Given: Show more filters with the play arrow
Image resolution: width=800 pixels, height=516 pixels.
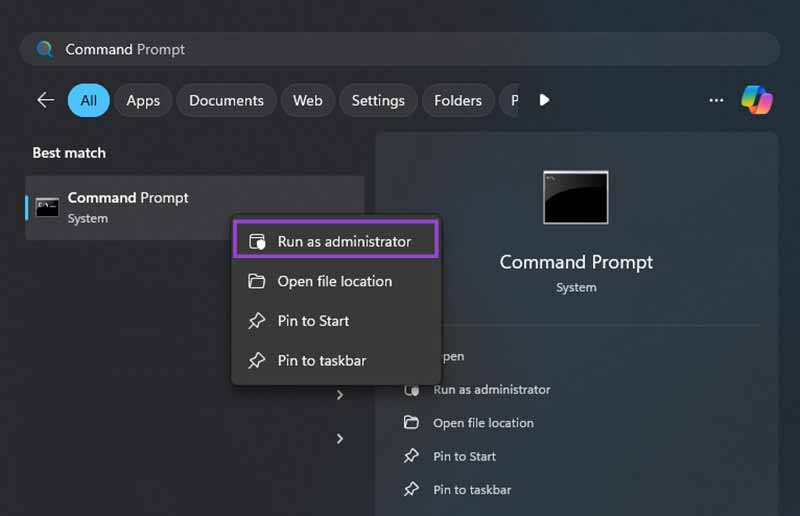Looking at the screenshot, I should [544, 100].
